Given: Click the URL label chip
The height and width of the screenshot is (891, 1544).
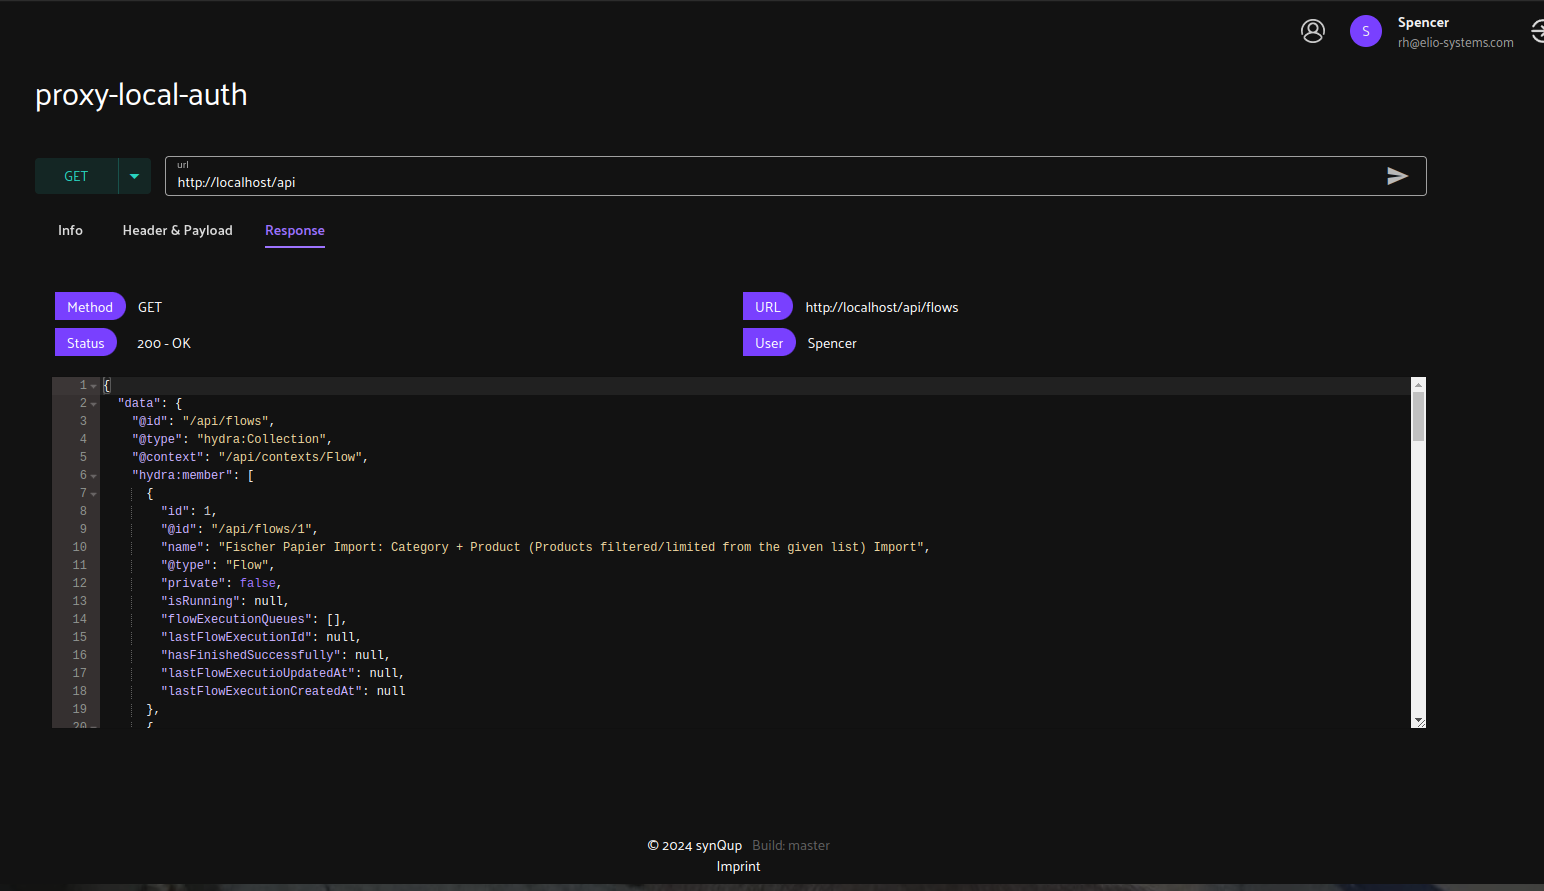Looking at the screenshot, I should click(768, 307).
